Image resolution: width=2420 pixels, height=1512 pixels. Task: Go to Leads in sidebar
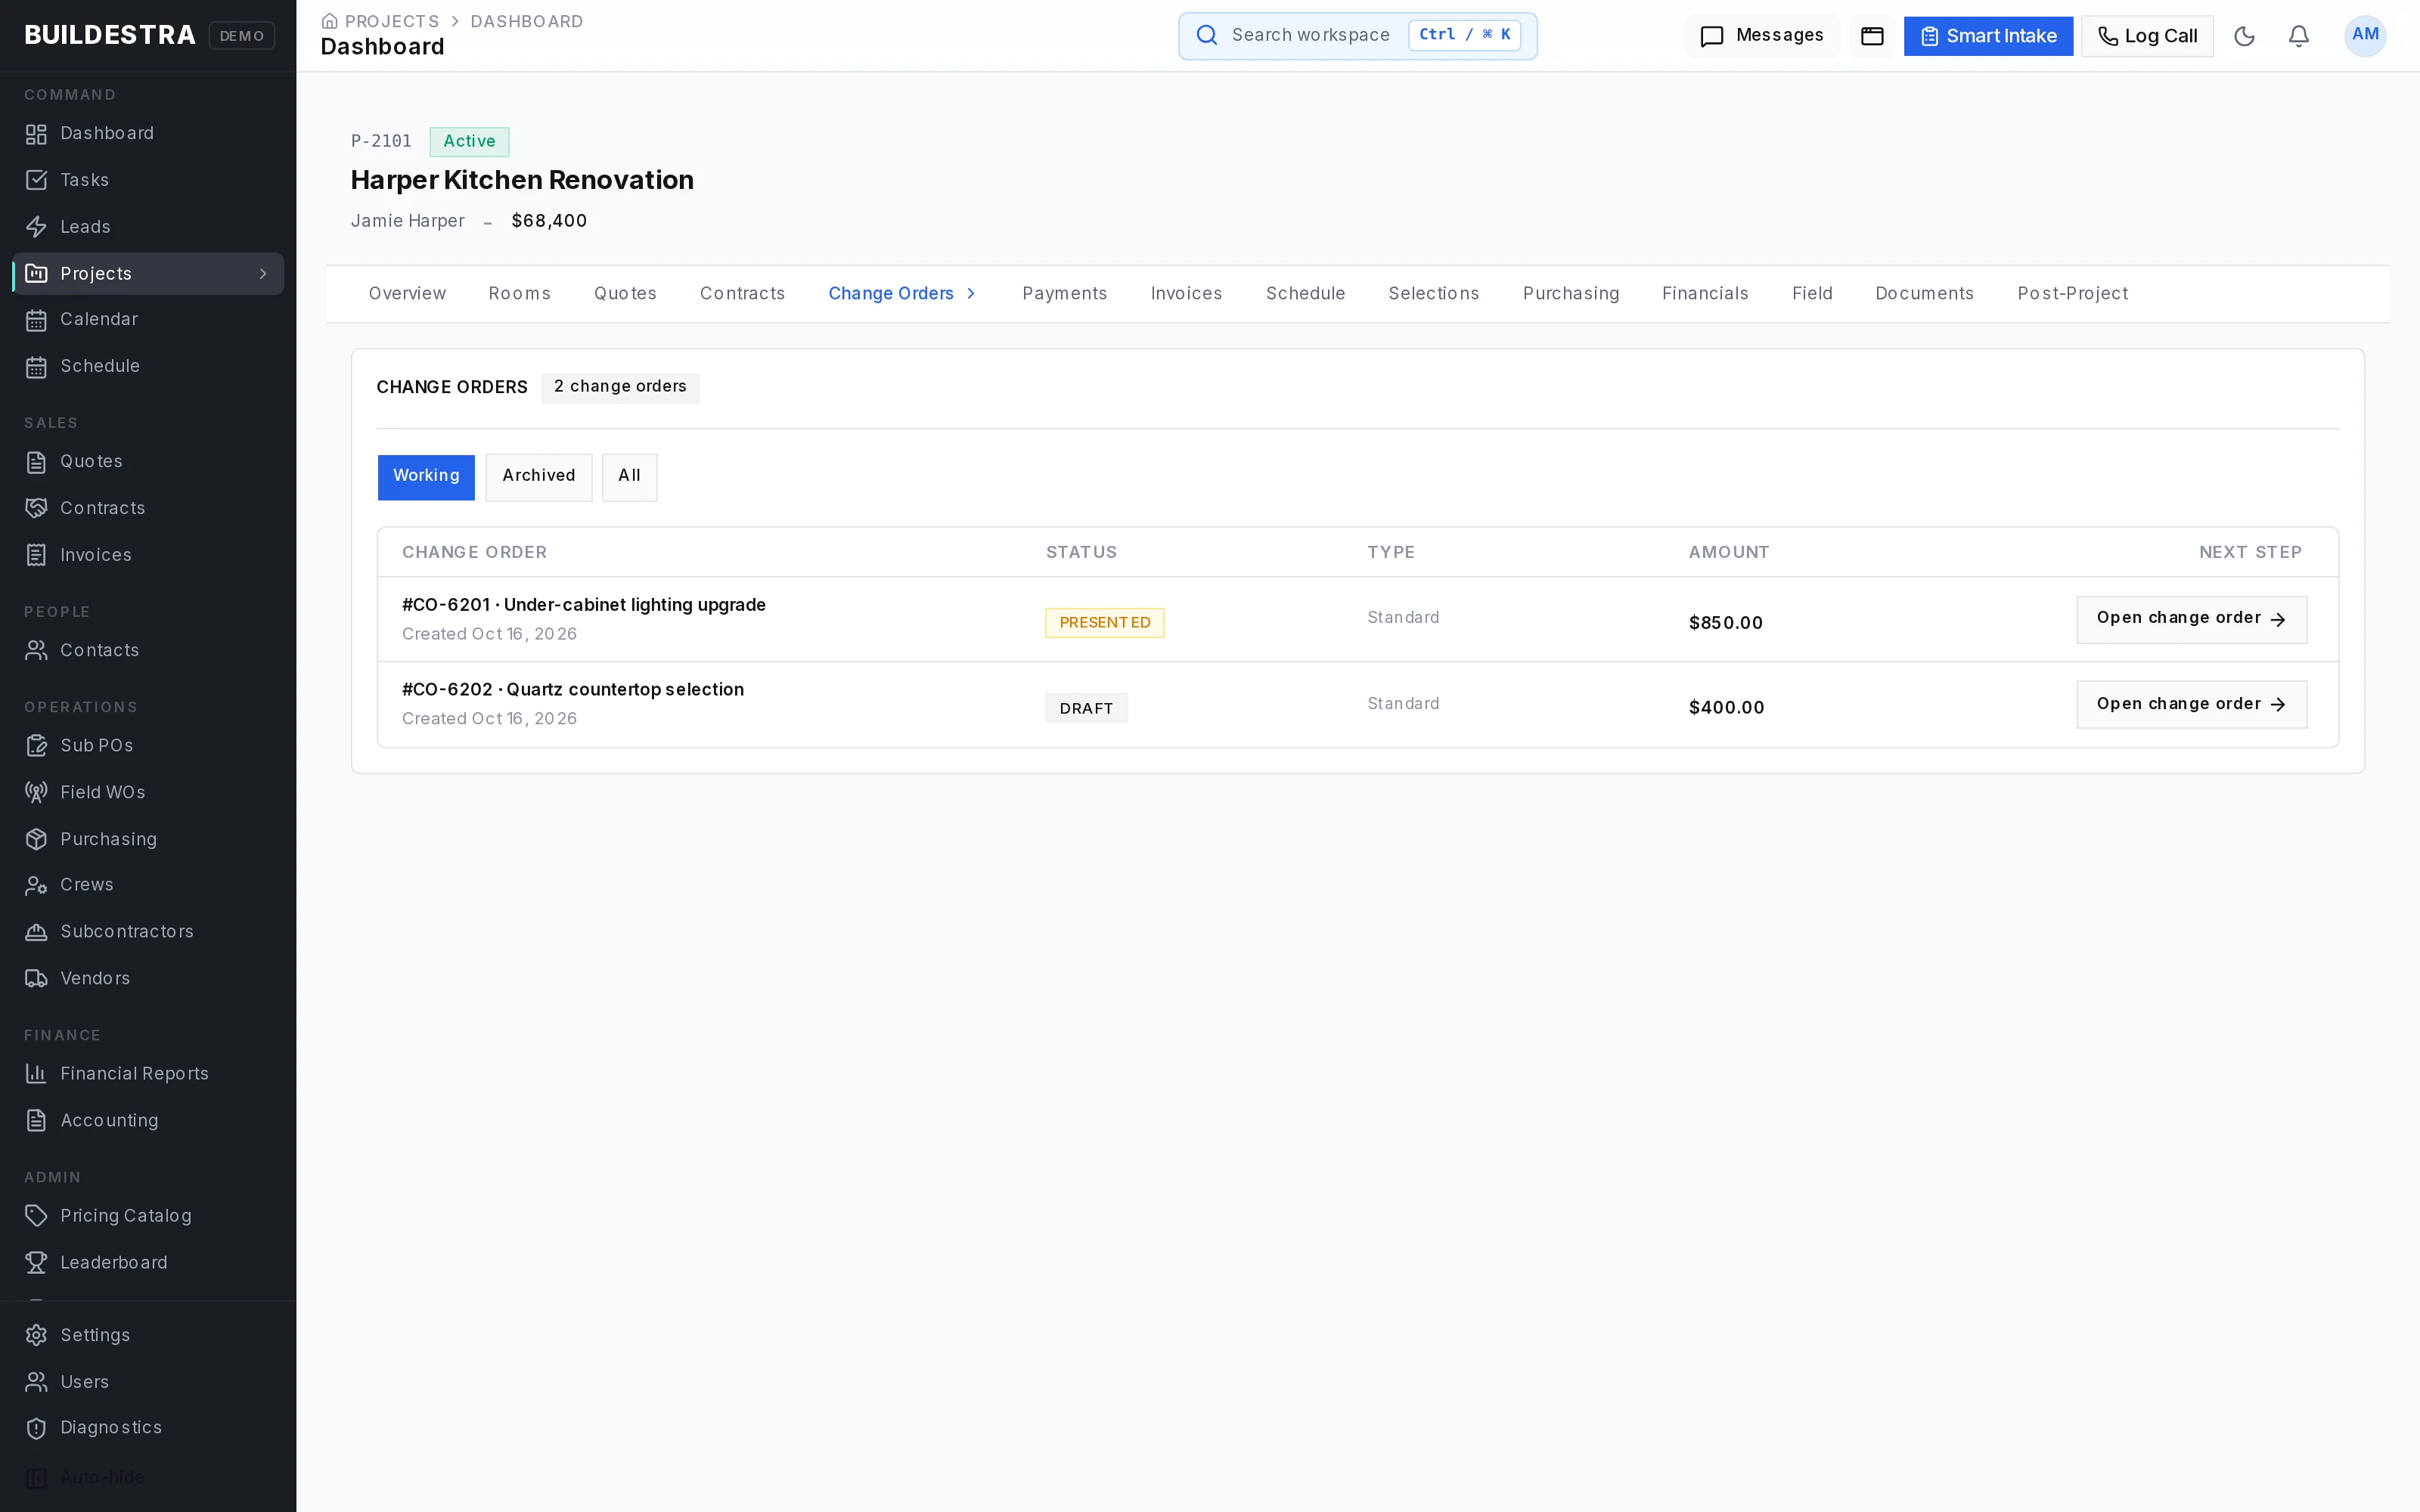click(148, 227)
